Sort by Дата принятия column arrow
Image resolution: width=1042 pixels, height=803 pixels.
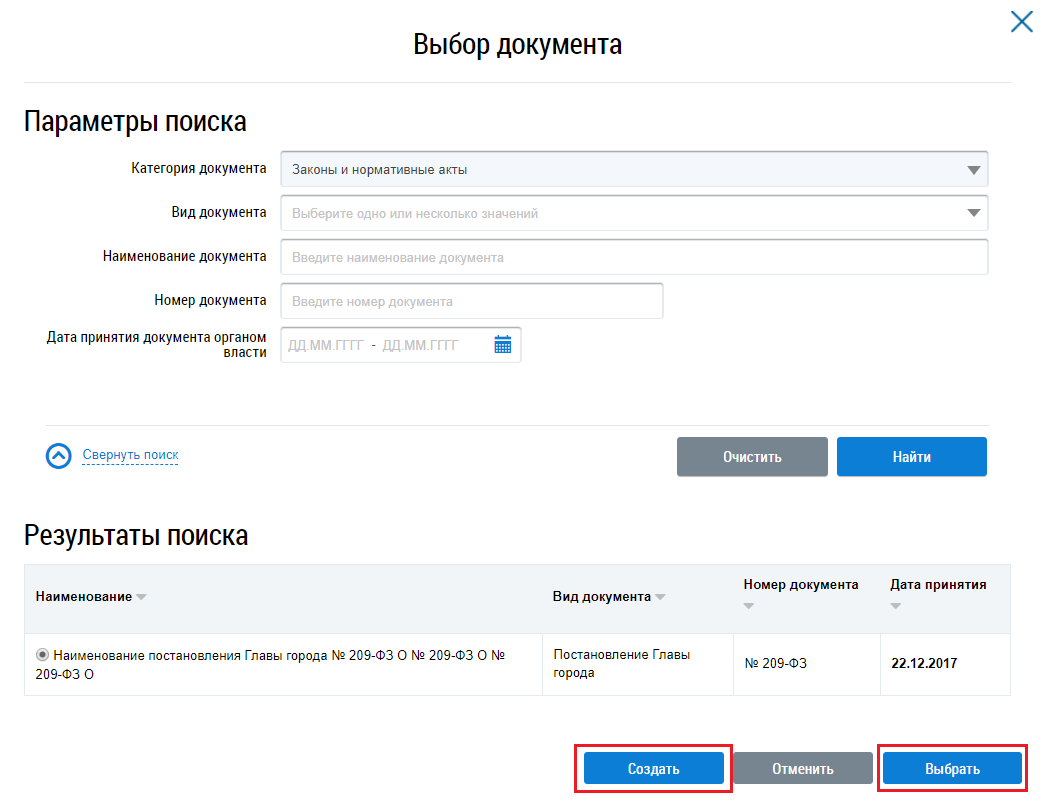[x=896, y=607]
